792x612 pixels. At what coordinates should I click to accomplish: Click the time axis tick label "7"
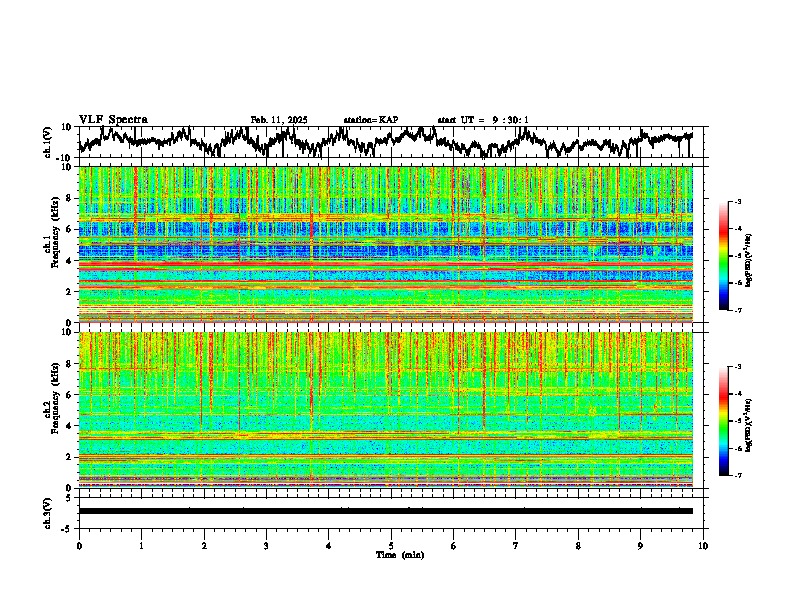click(x=516, y=546)
